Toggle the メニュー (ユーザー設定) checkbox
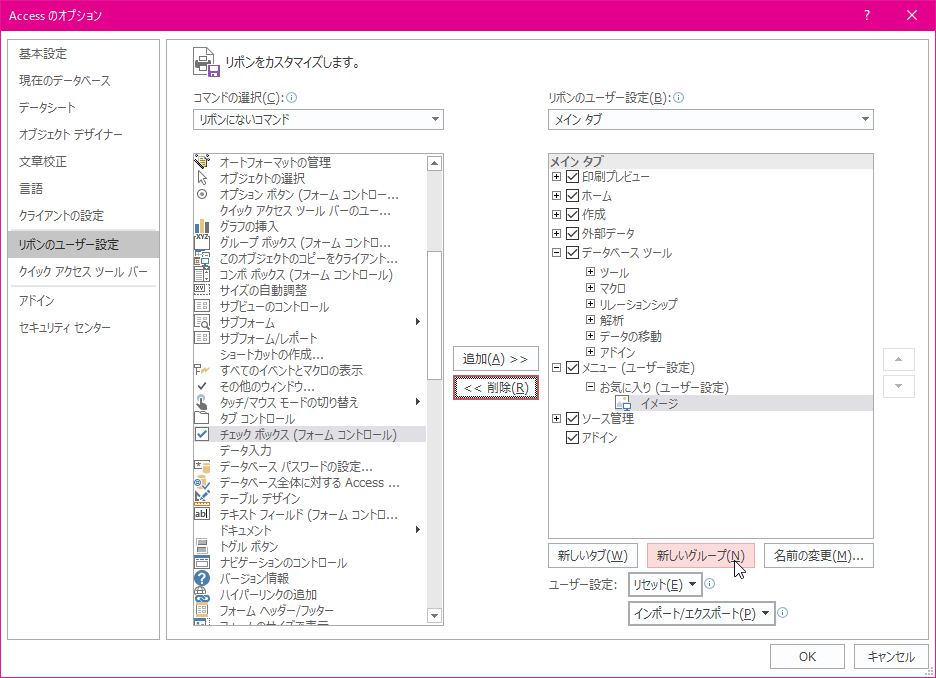This screenshot has height=678, width=936. pos(572,368)
